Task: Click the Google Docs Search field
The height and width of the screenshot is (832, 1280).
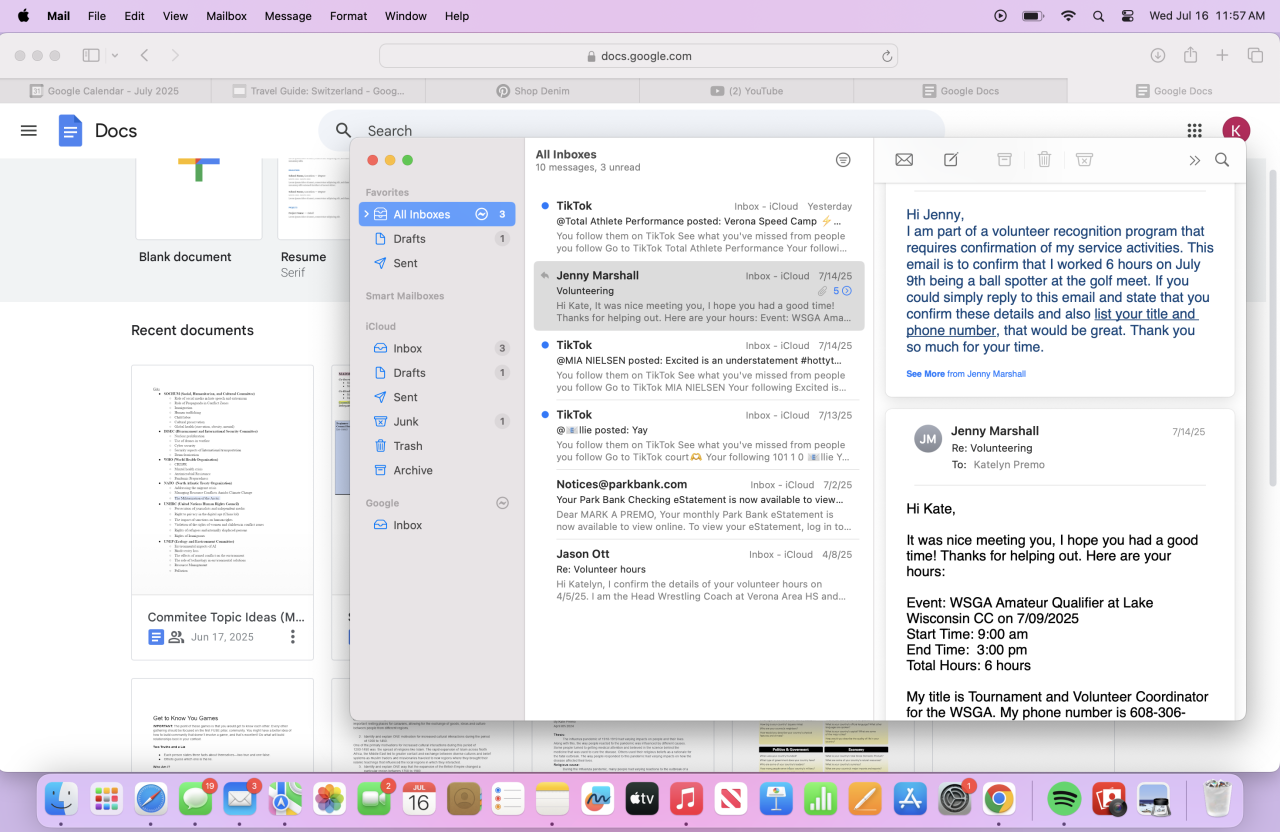Action: (632, 131)
